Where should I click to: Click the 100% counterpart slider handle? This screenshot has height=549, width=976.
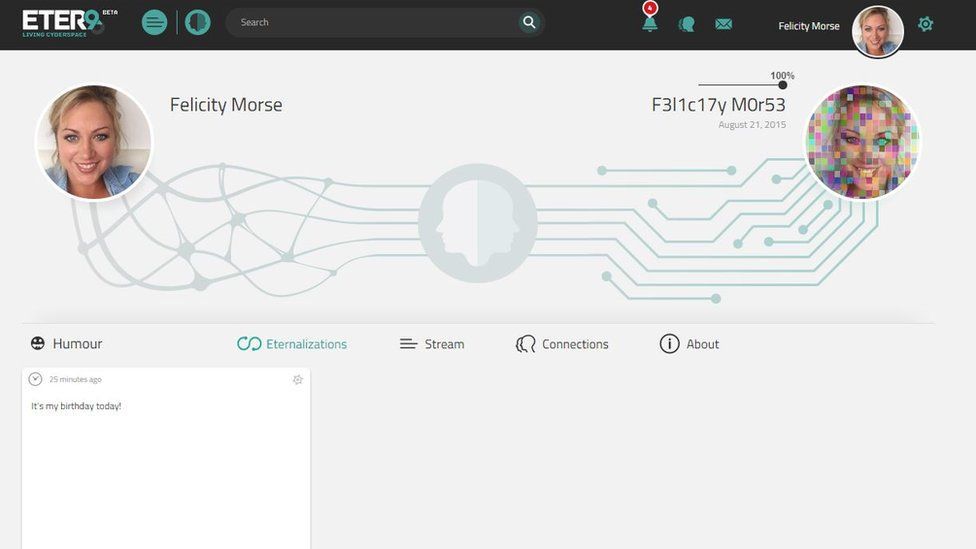(x=782, y=85)
